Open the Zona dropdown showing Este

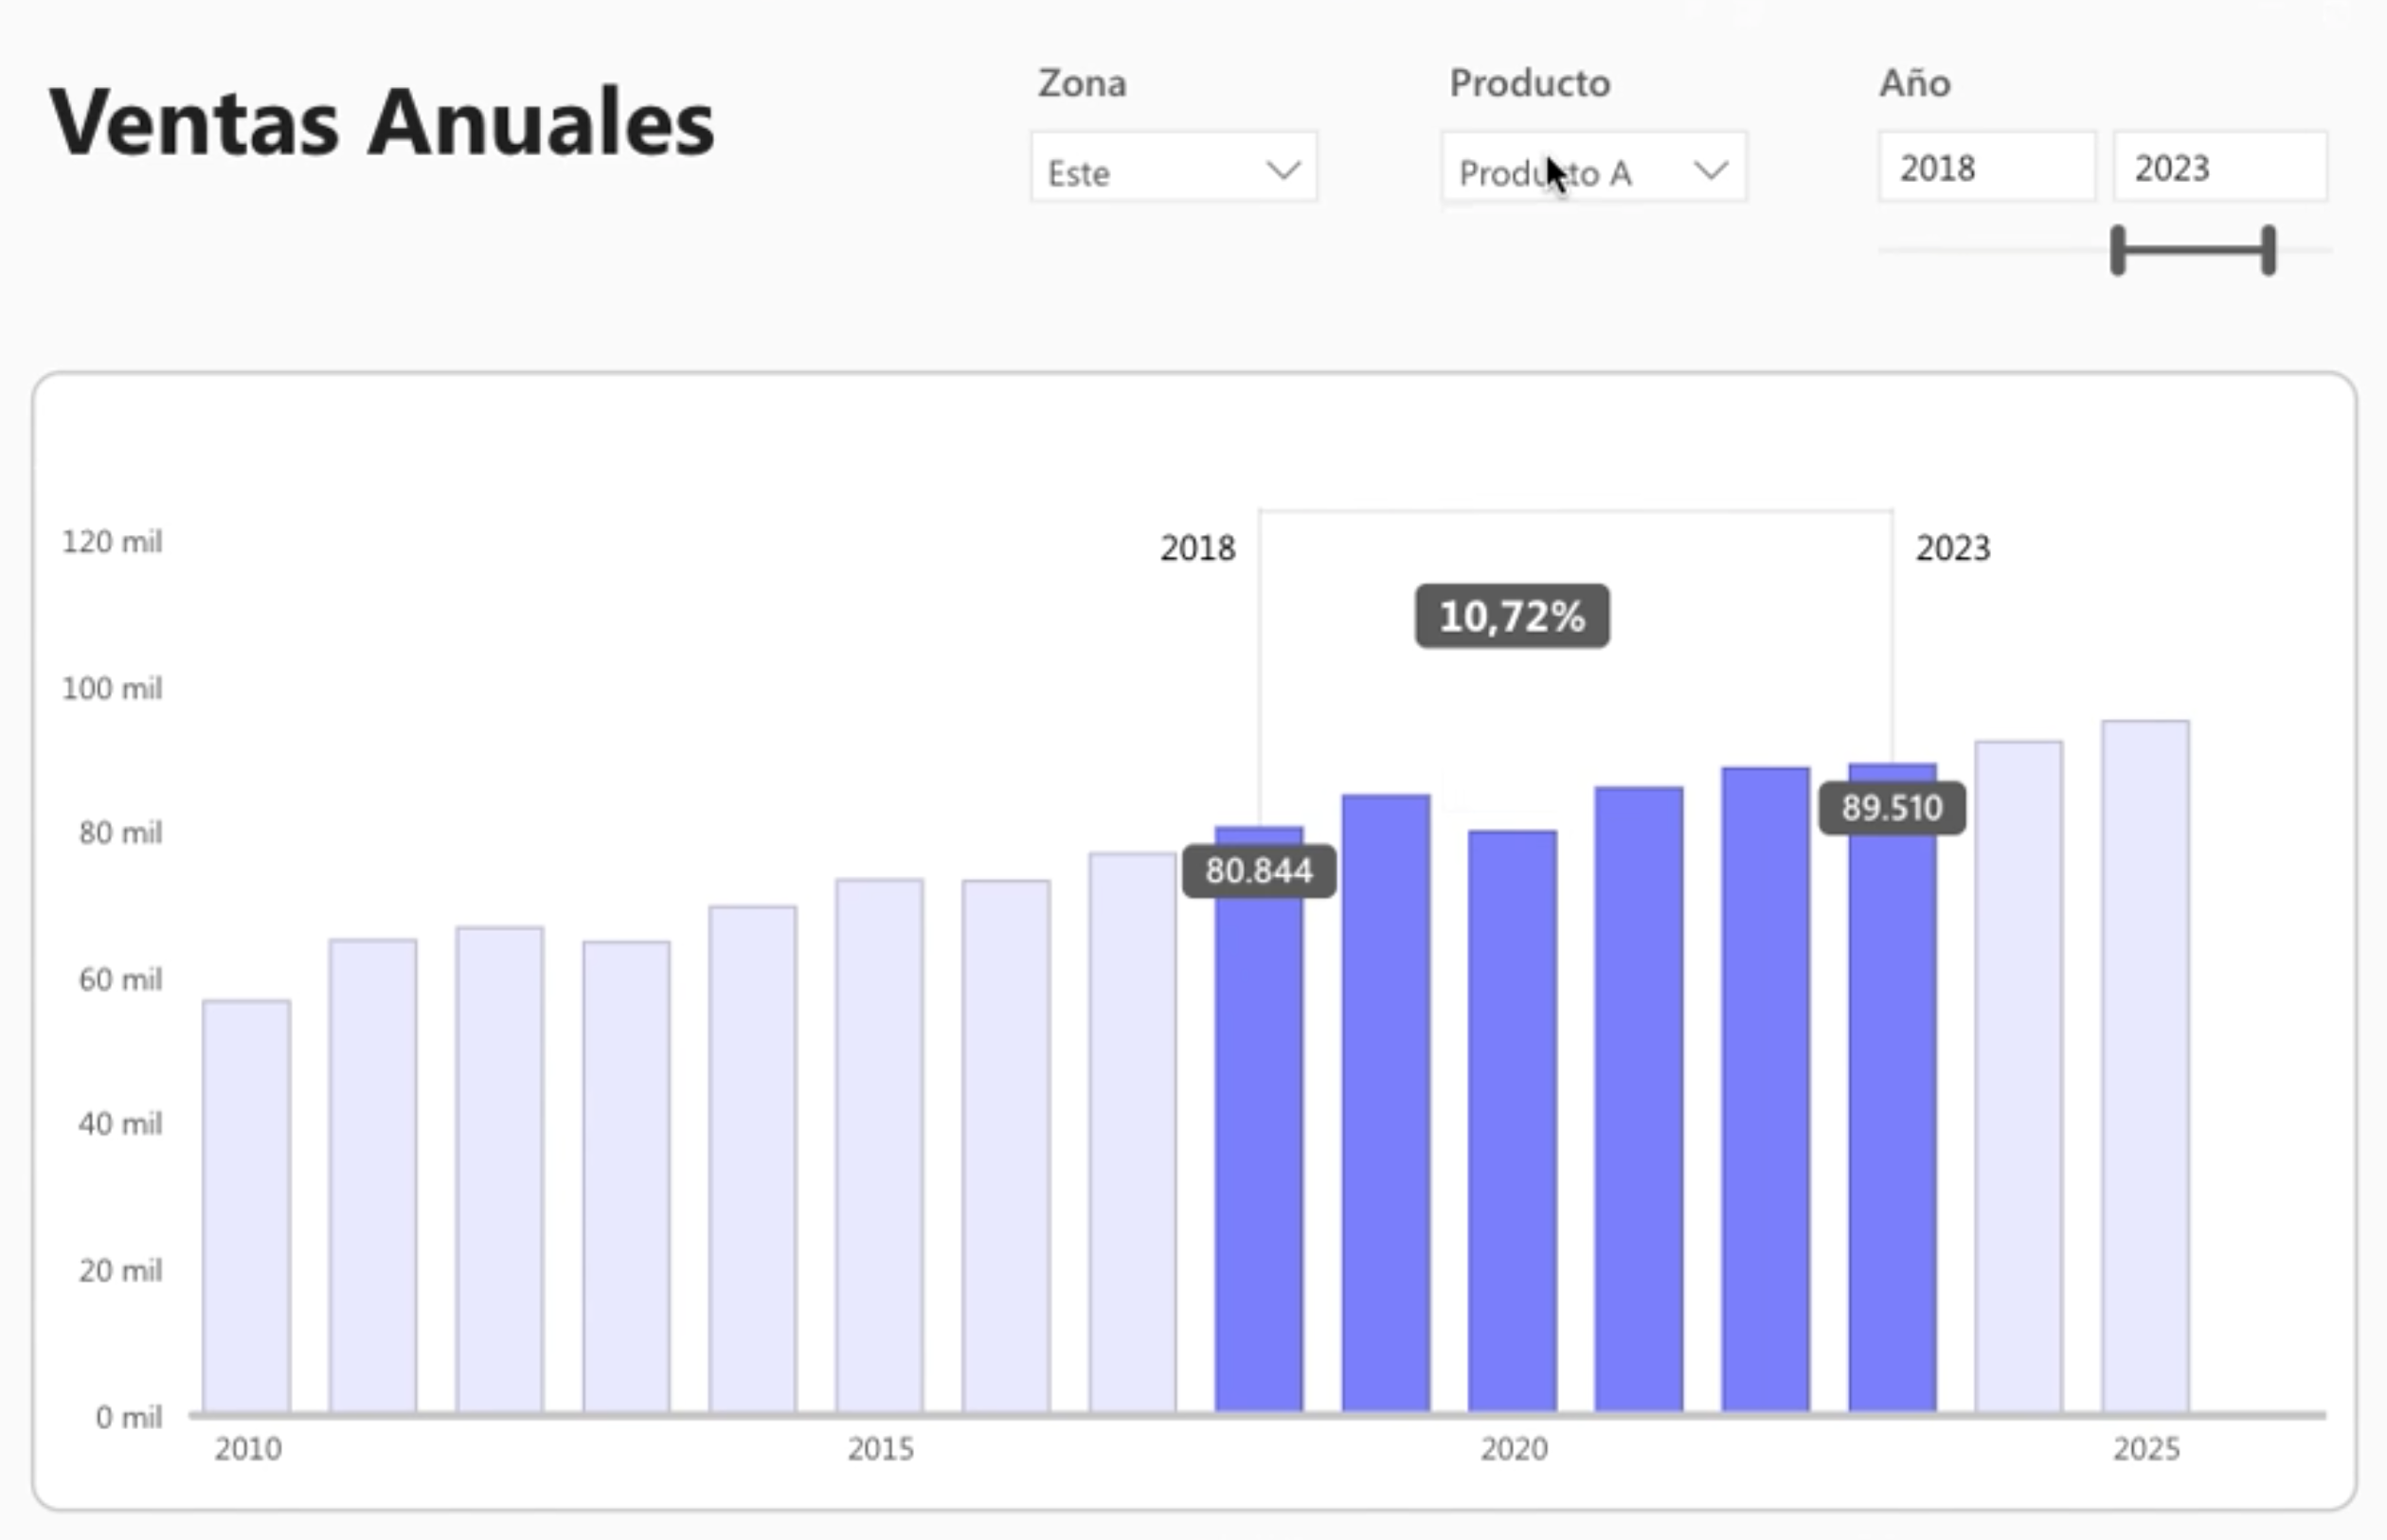click(1150, 168)
